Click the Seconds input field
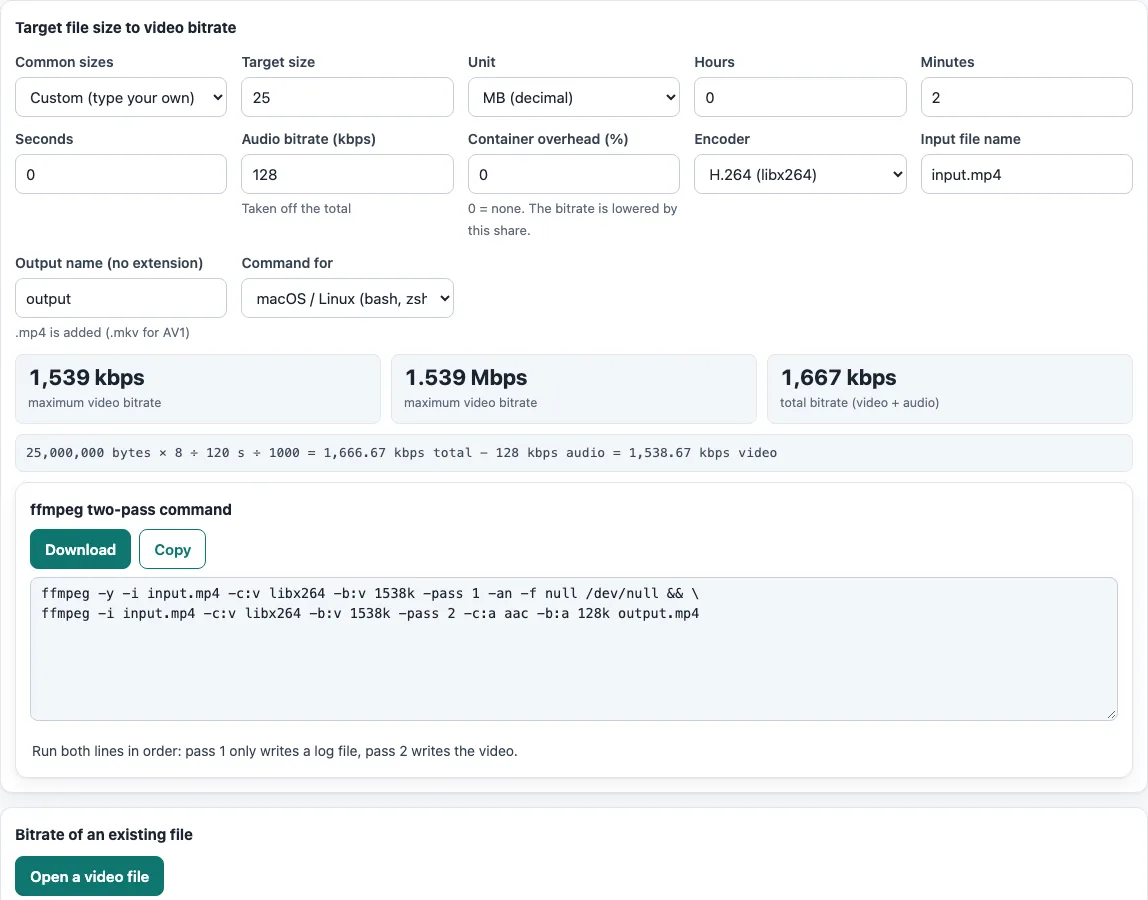The height and width of the screenshot is (900, 1148). click(x=121, y=174)
